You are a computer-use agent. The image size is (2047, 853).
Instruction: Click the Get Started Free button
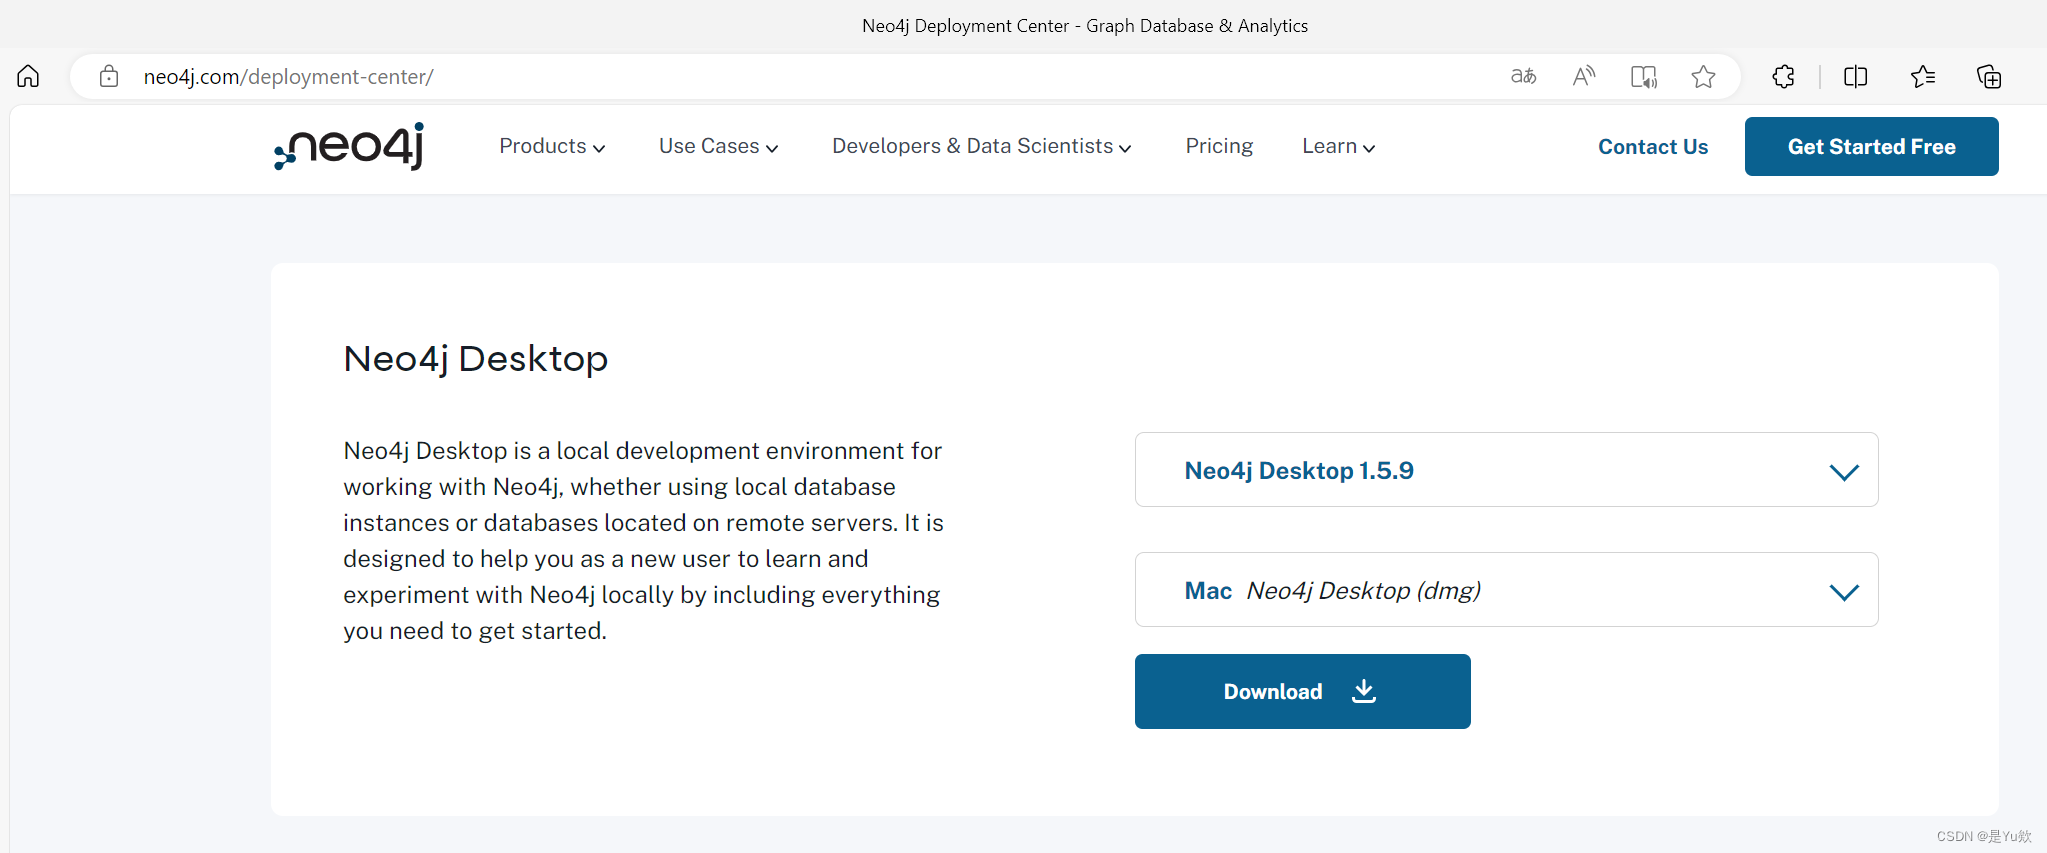pos(1872,146)
